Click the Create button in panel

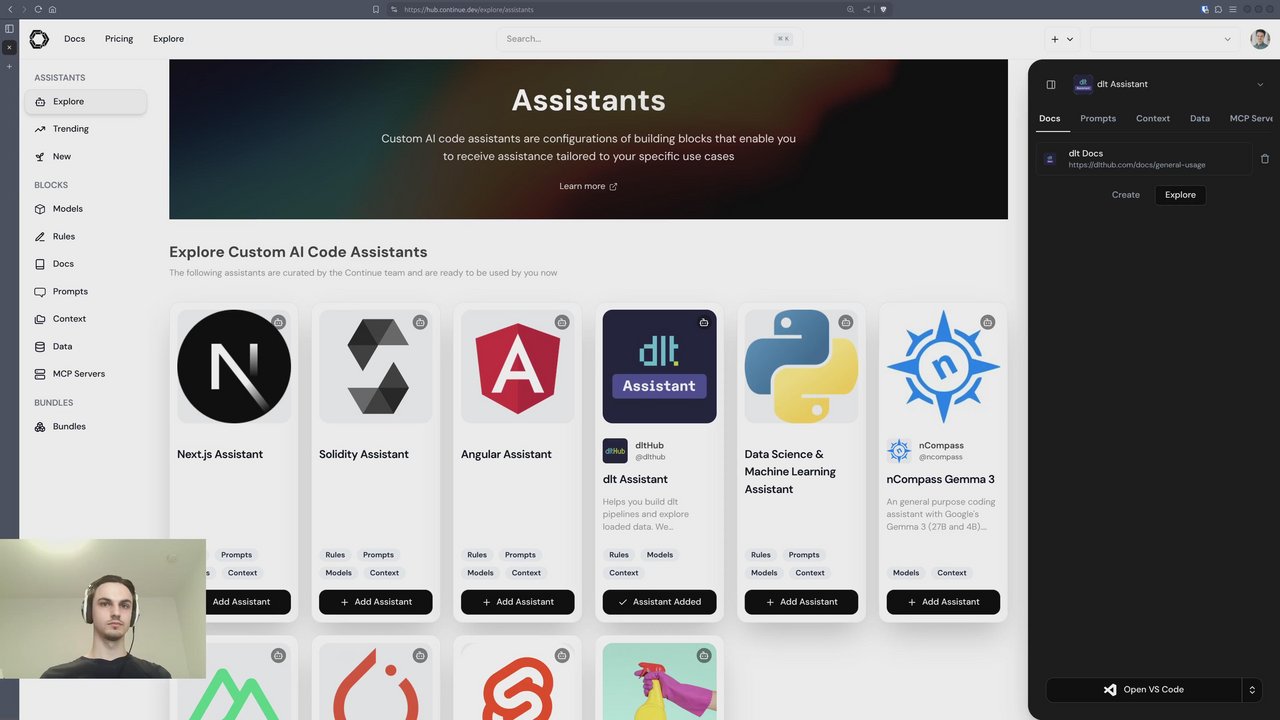coord(1126,195)
